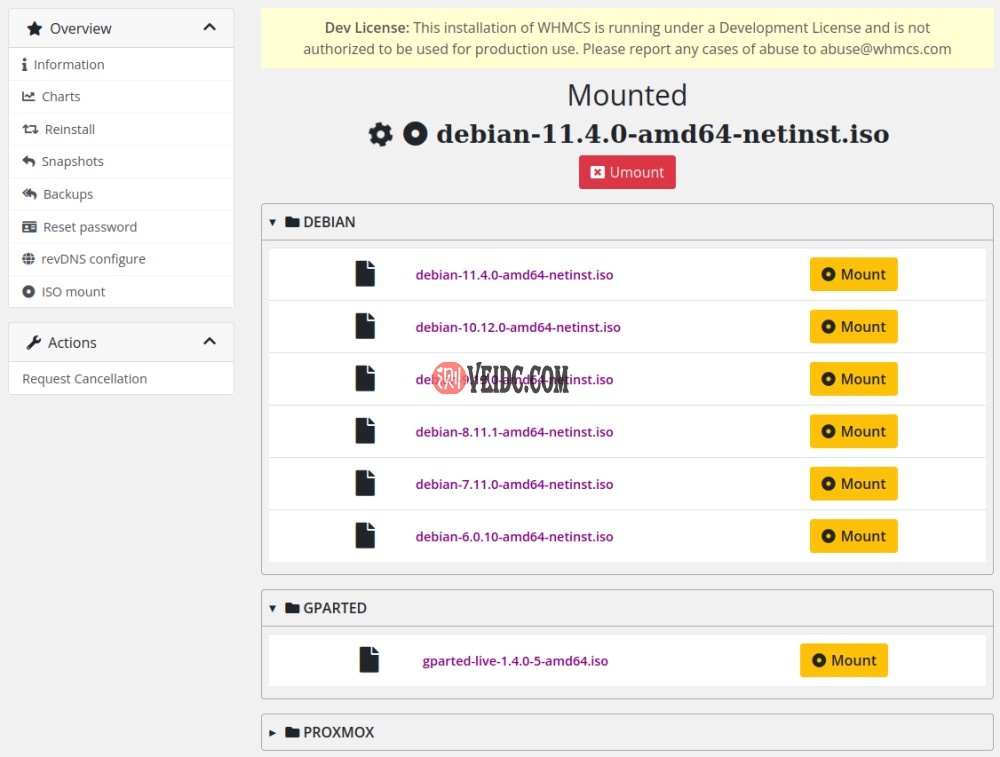The image size is (1000, 757).
Task: Mount debian-8.11.1-amd64-netinst.iso
Action: 853,431
